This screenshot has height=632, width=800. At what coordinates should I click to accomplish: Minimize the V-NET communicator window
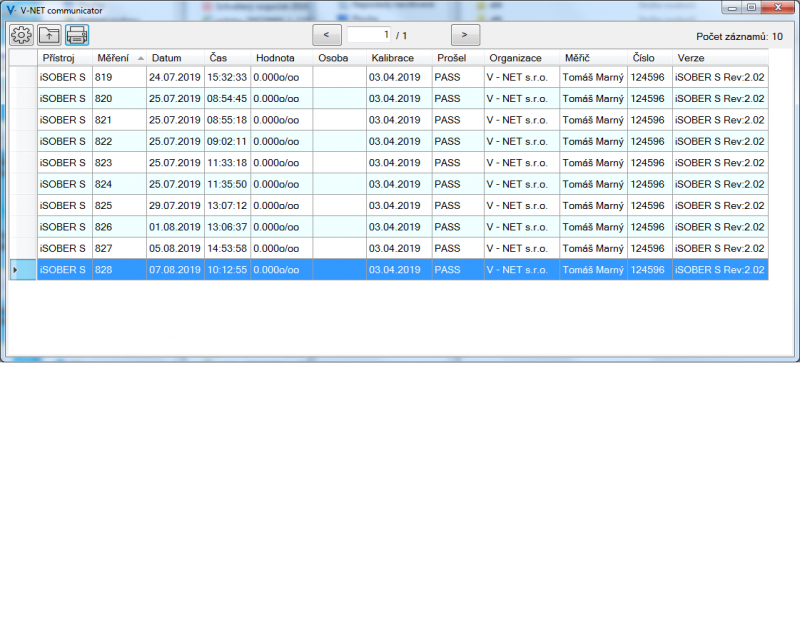tap(733, 7)
